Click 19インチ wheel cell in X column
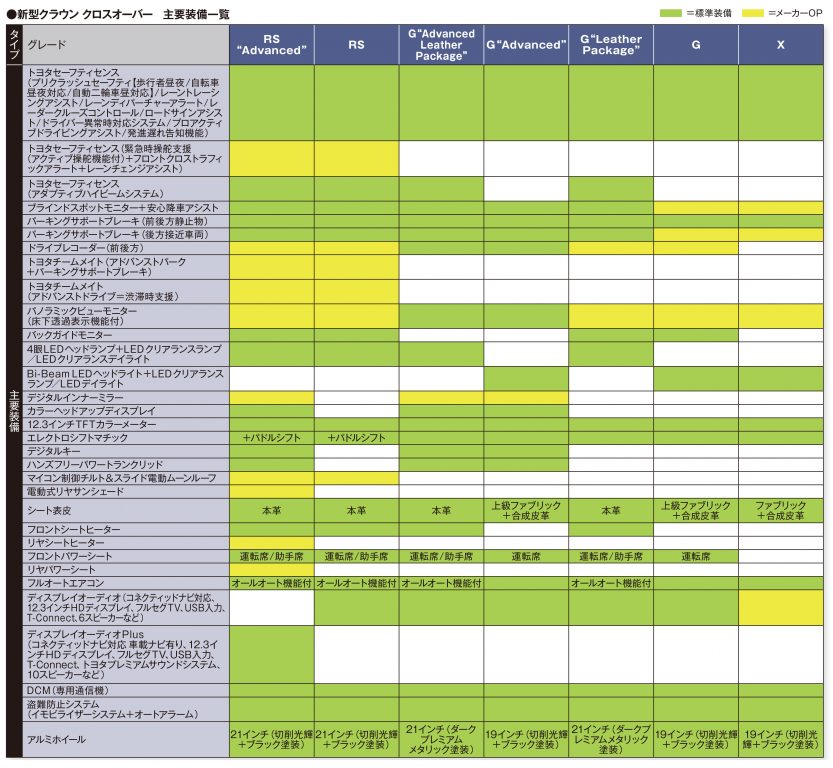Viewport: 833px width, 768px height. click(781, 739)
